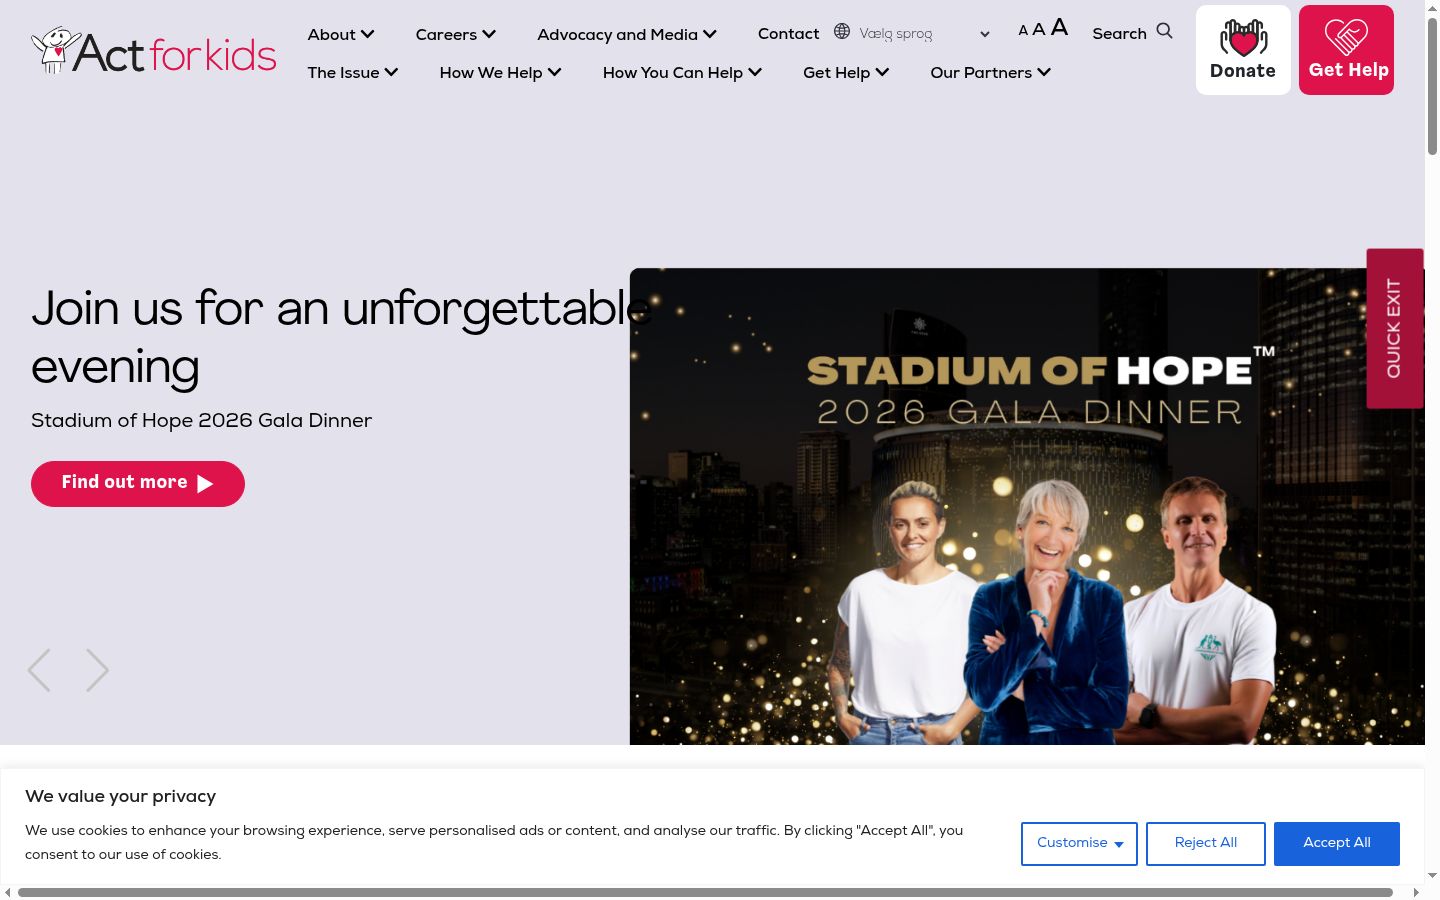Click the 'Join us for an unforgettable evening' heading

(341, 338)
